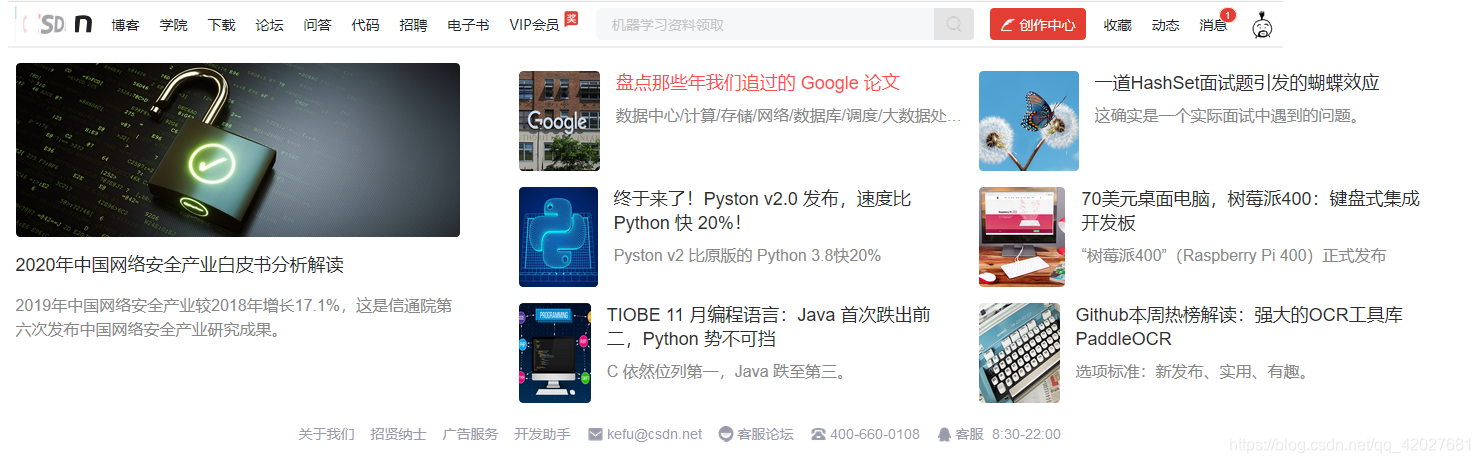Open 消息 in the top bar
Image resolution: width=1480 pixels, height=463 pixels.
tap(1214, 25)
